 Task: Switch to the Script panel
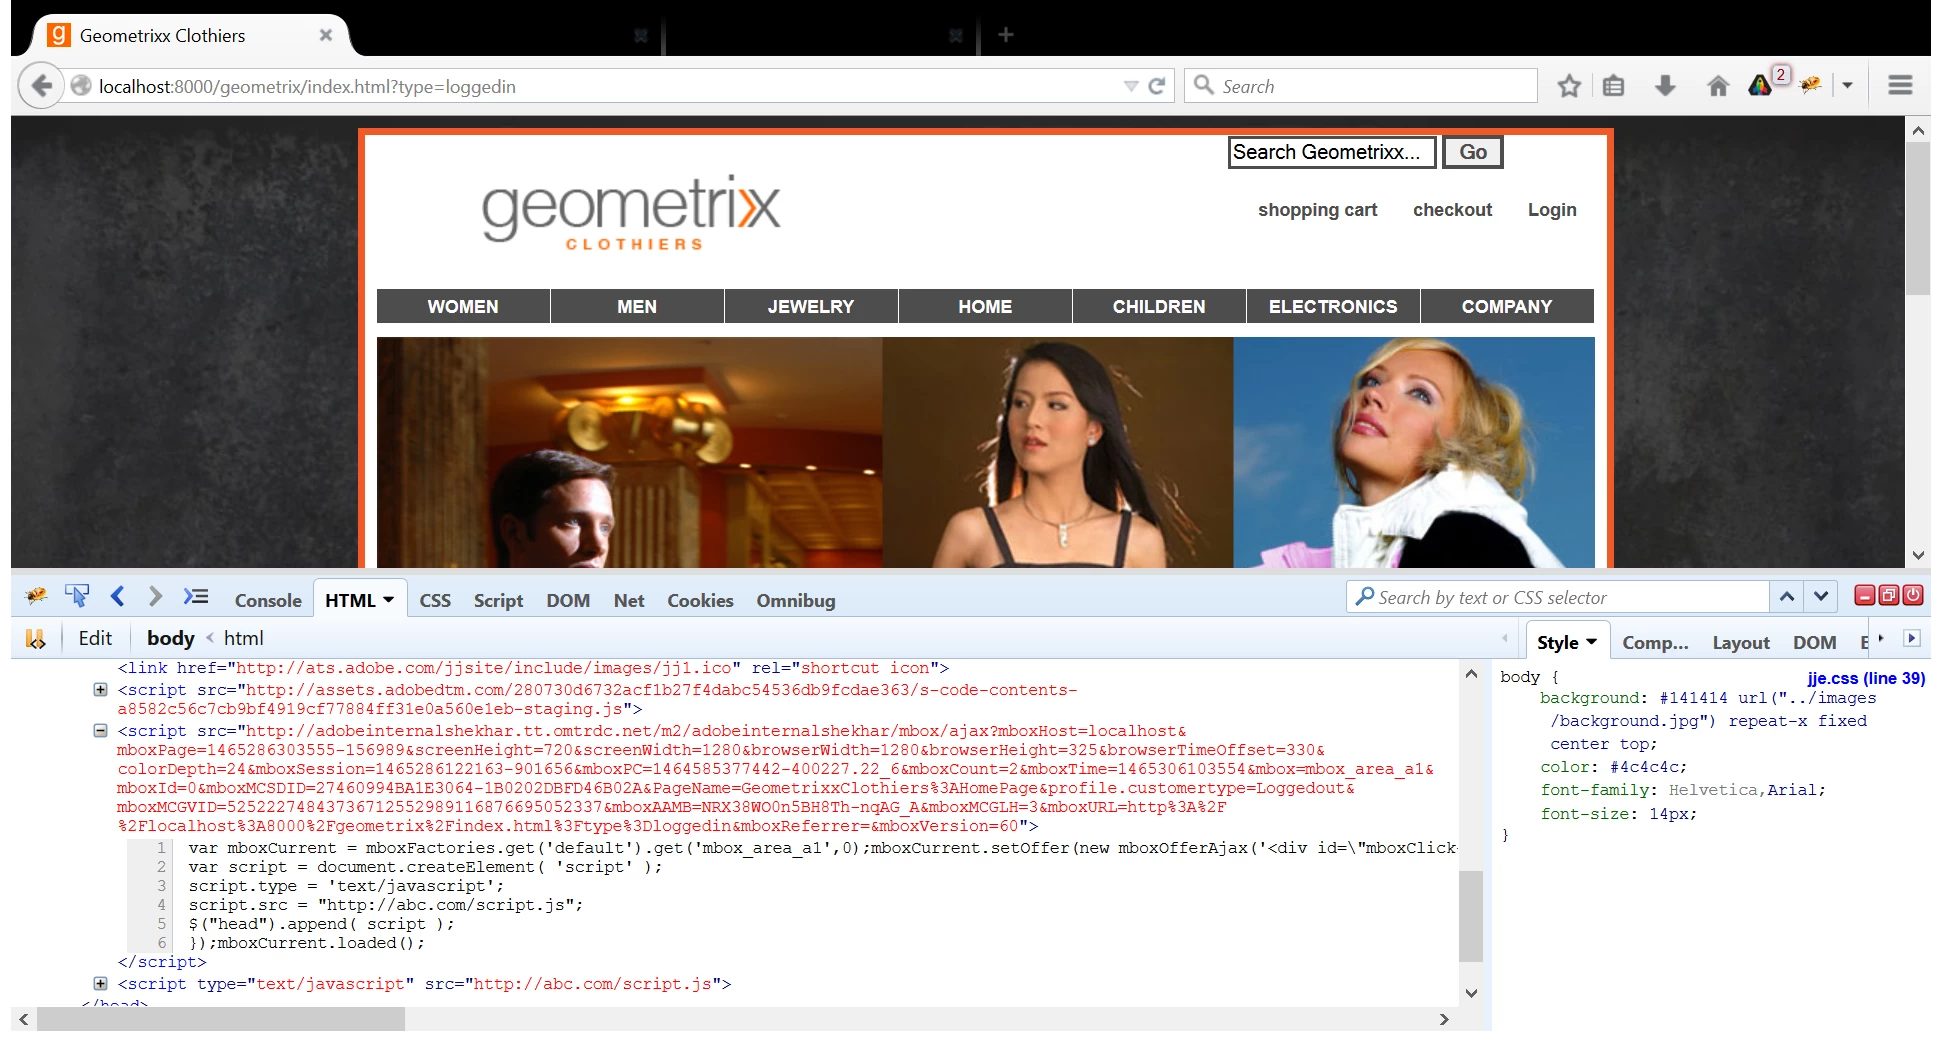[x=498, y=600]
